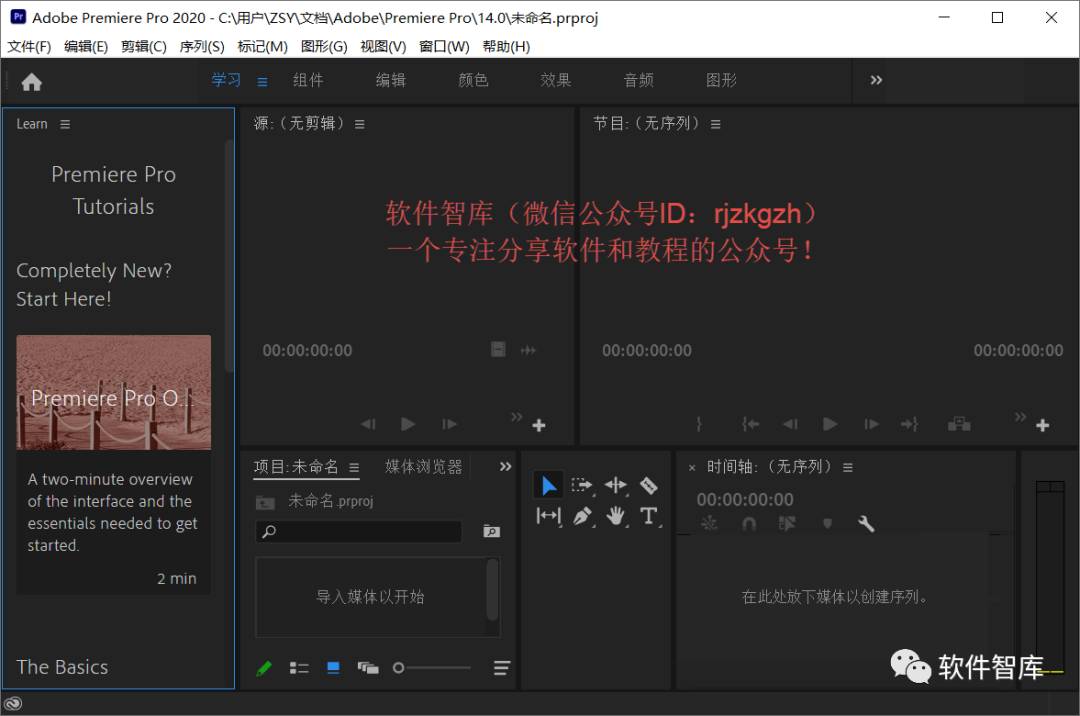Toggle linked selection in timeline
Screen dimensions: 1080x716
coord(787,524)
